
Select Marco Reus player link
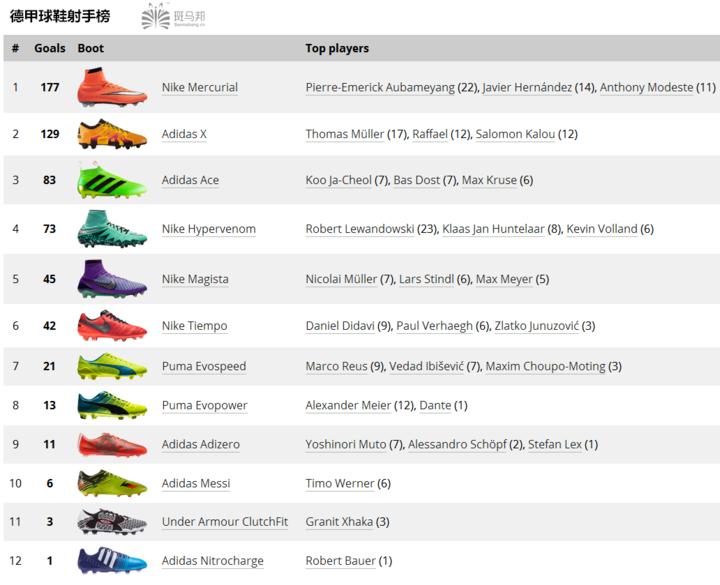[x=336, y=366]
